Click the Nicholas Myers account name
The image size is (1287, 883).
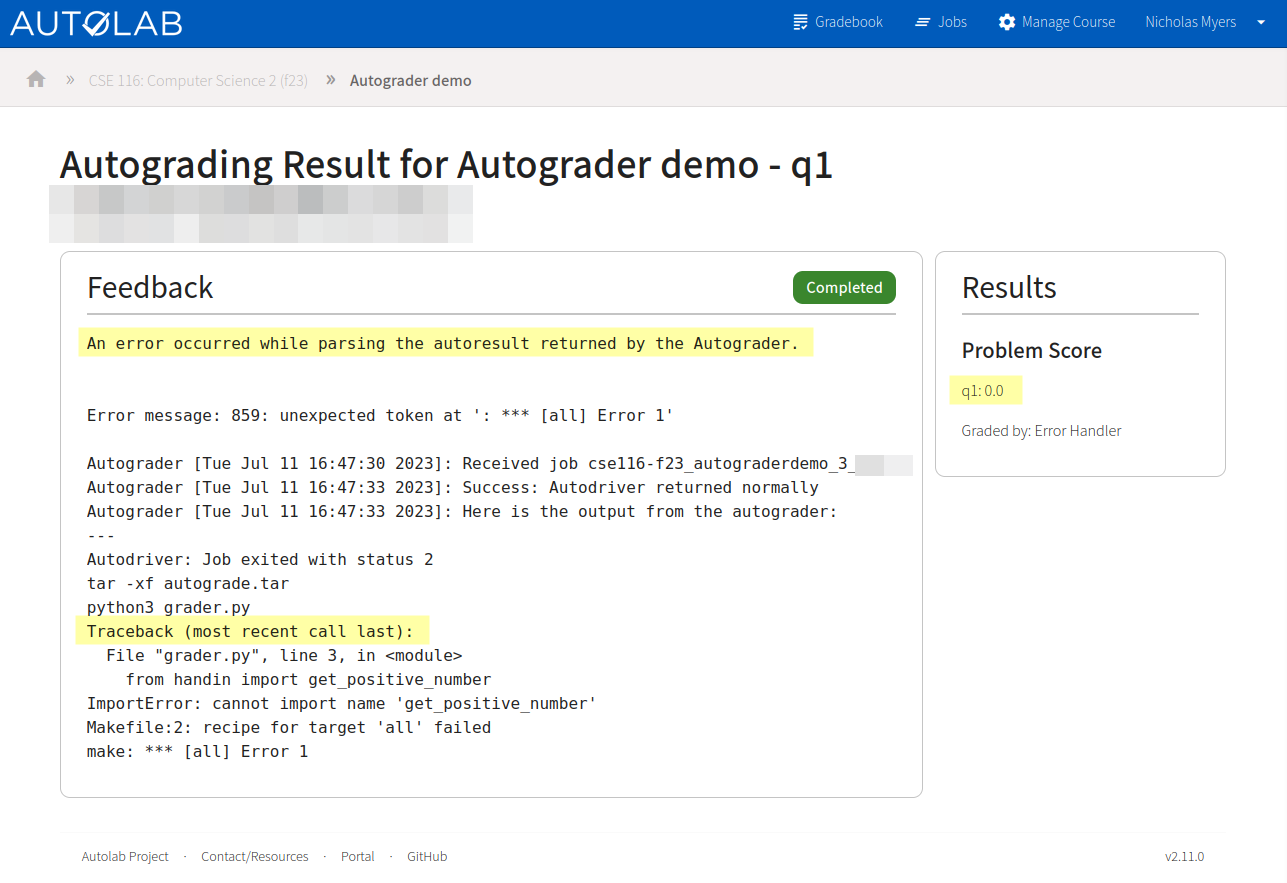(x=1190, y=22)
